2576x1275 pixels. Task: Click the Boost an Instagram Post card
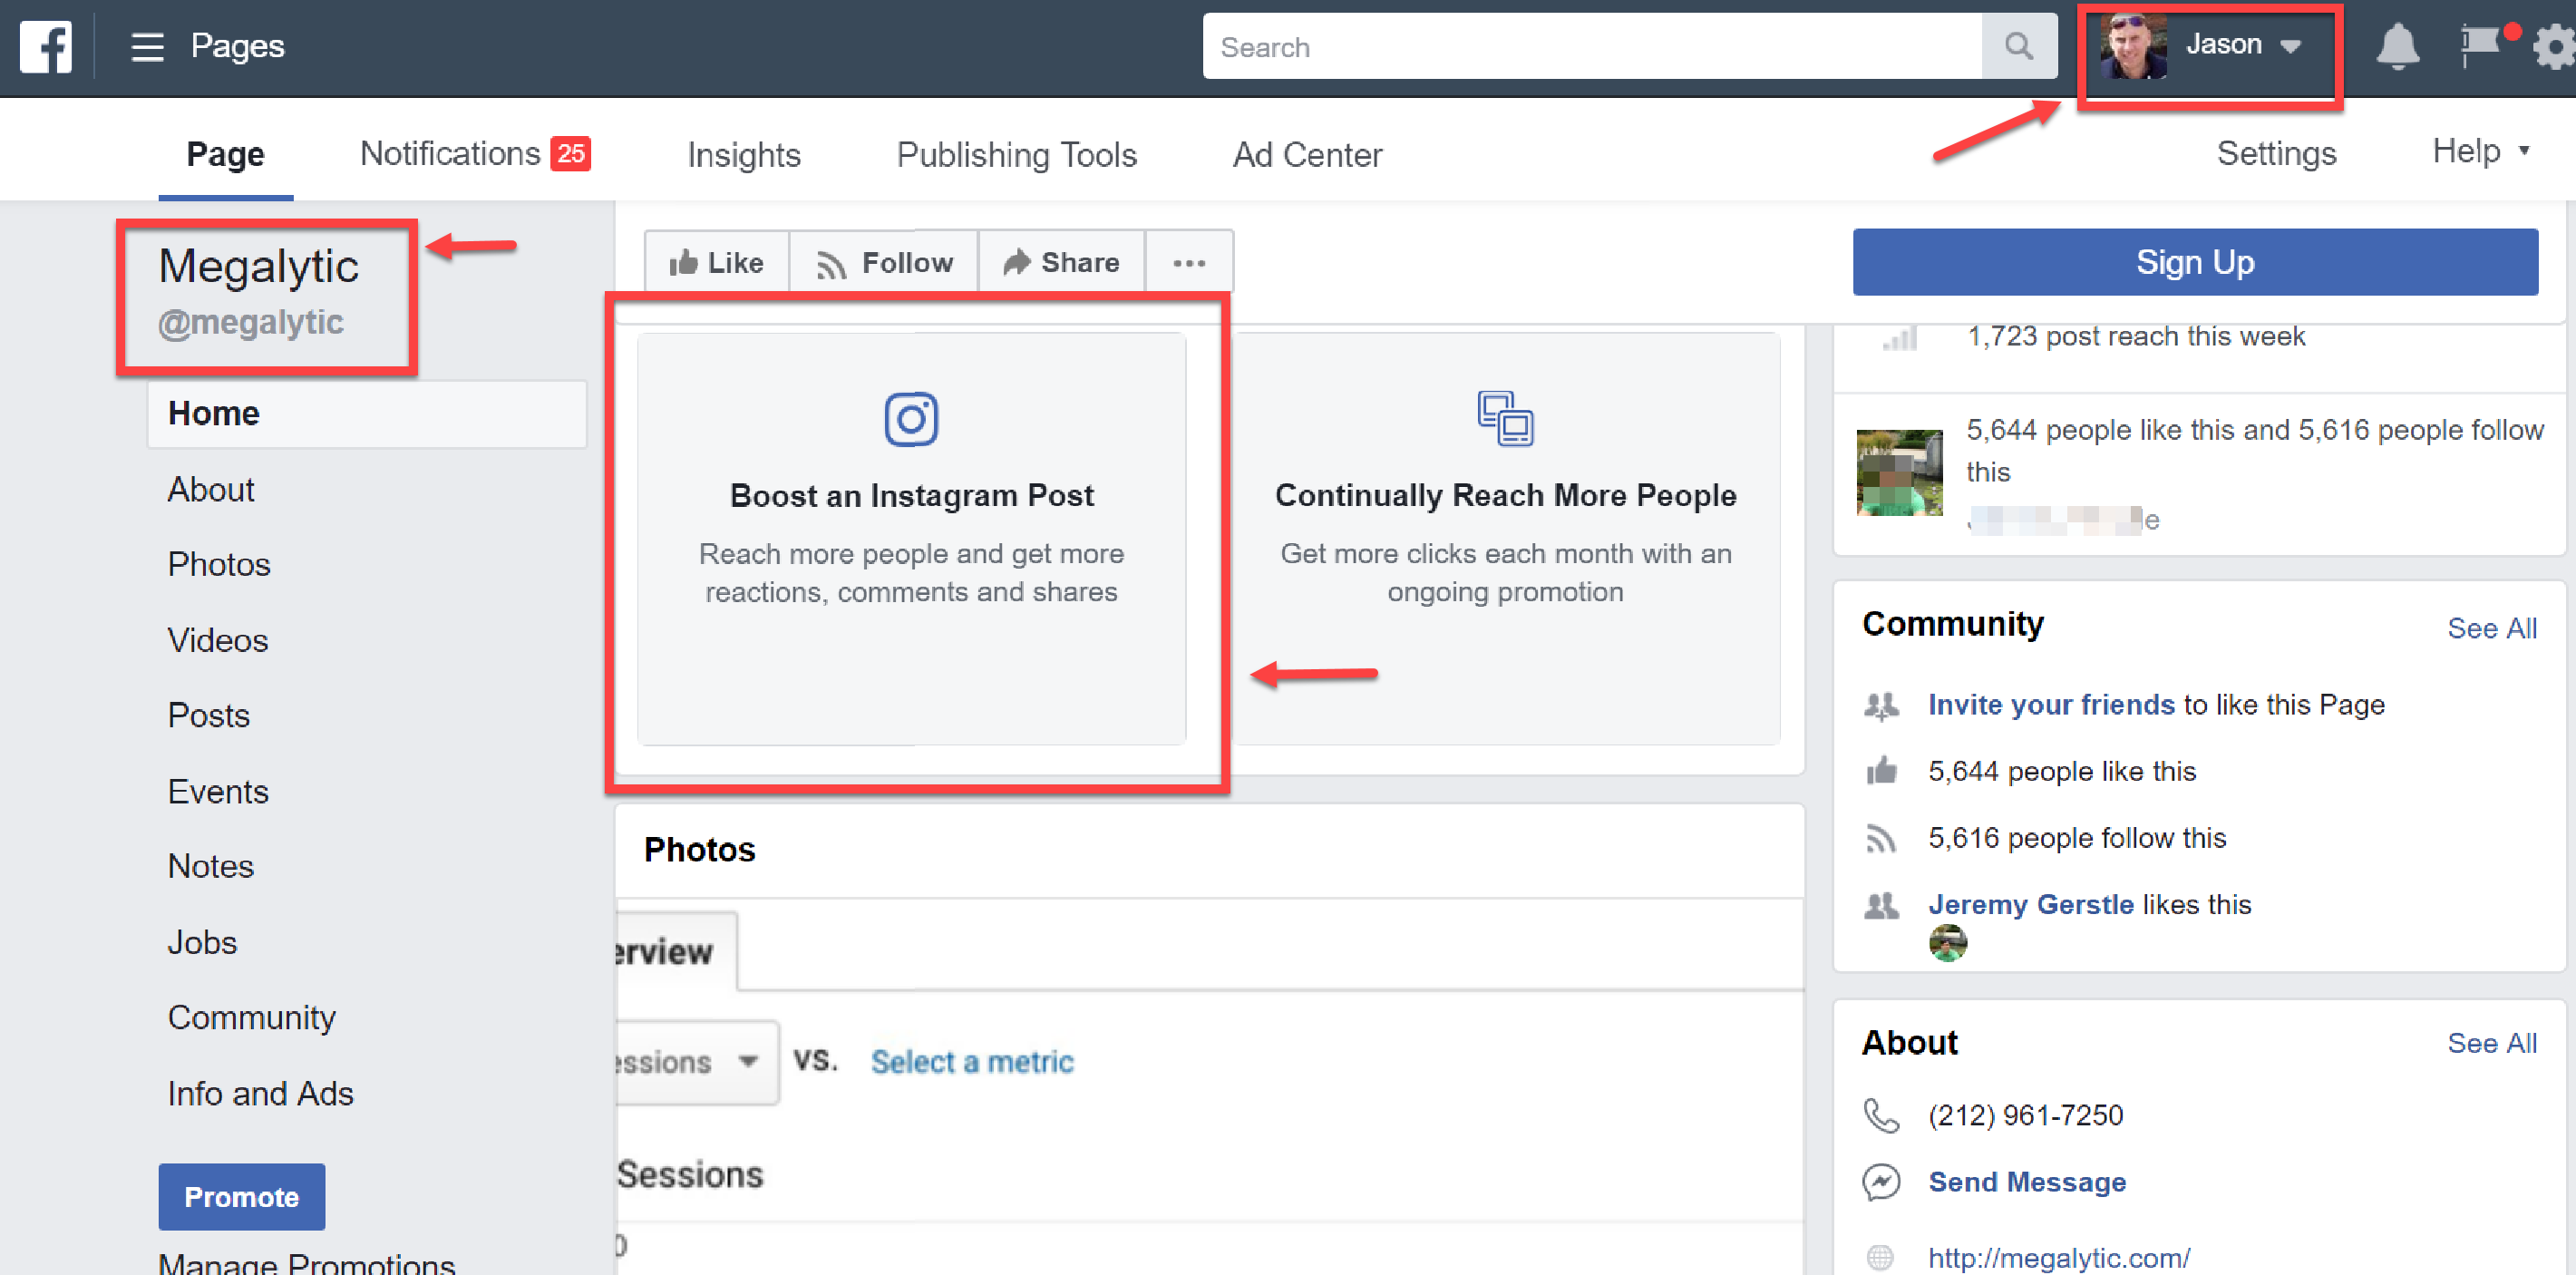(912, 539)
